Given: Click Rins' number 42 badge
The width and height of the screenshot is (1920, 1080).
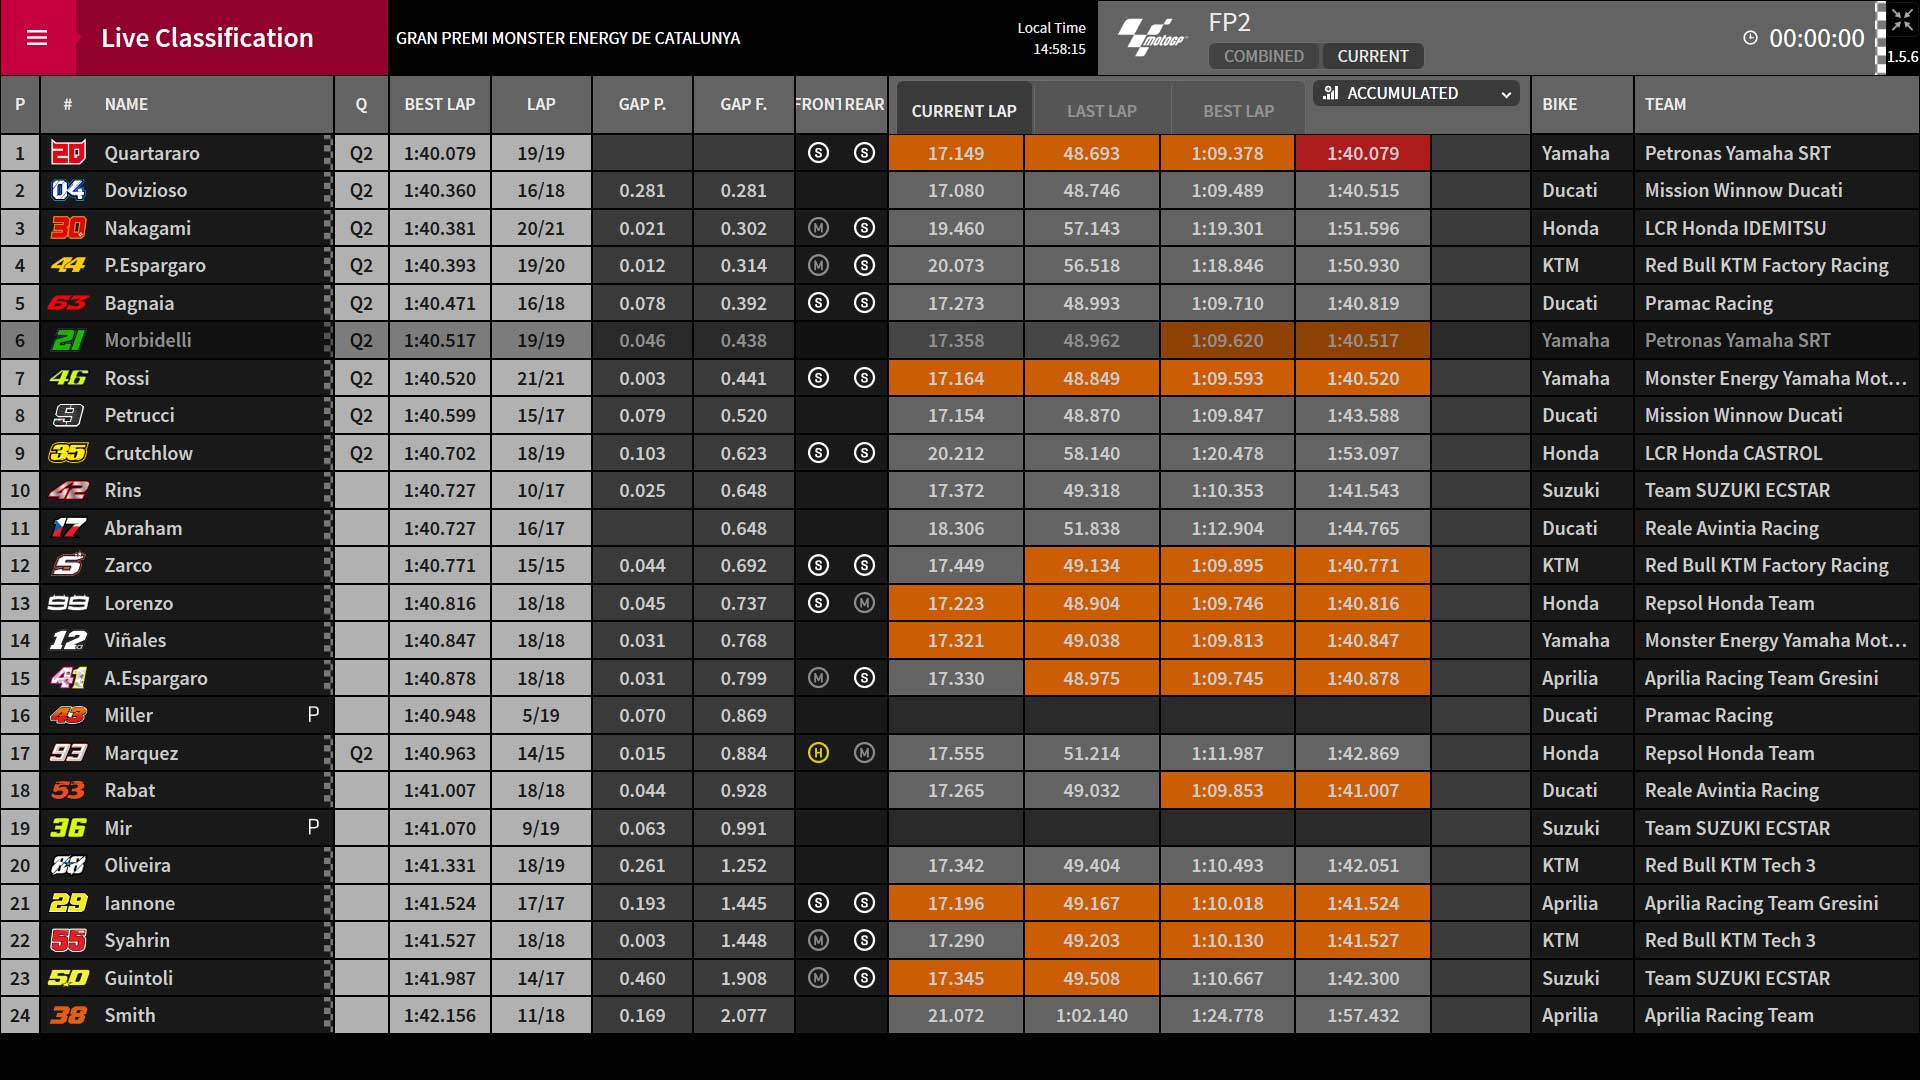Looking at the screenshot, I should (x=68, y=490).
